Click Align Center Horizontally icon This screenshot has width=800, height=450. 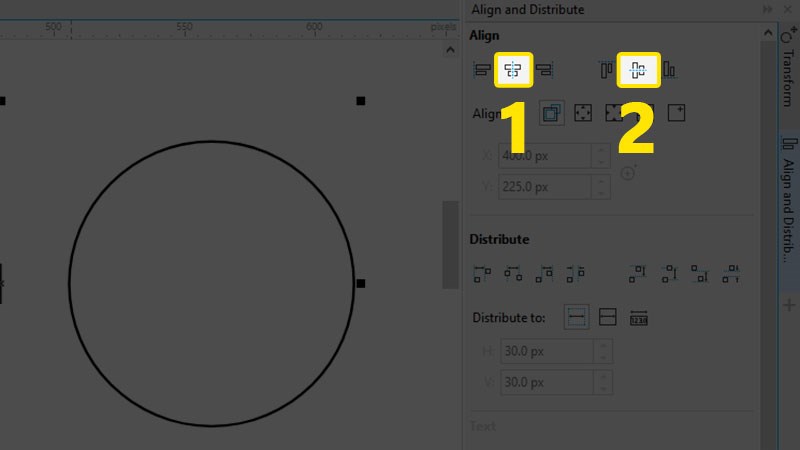point(513,69)
